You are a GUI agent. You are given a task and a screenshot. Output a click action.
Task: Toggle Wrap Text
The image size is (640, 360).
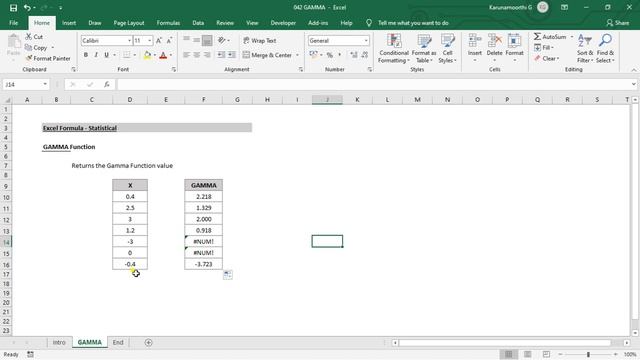(x=260, y=41)
